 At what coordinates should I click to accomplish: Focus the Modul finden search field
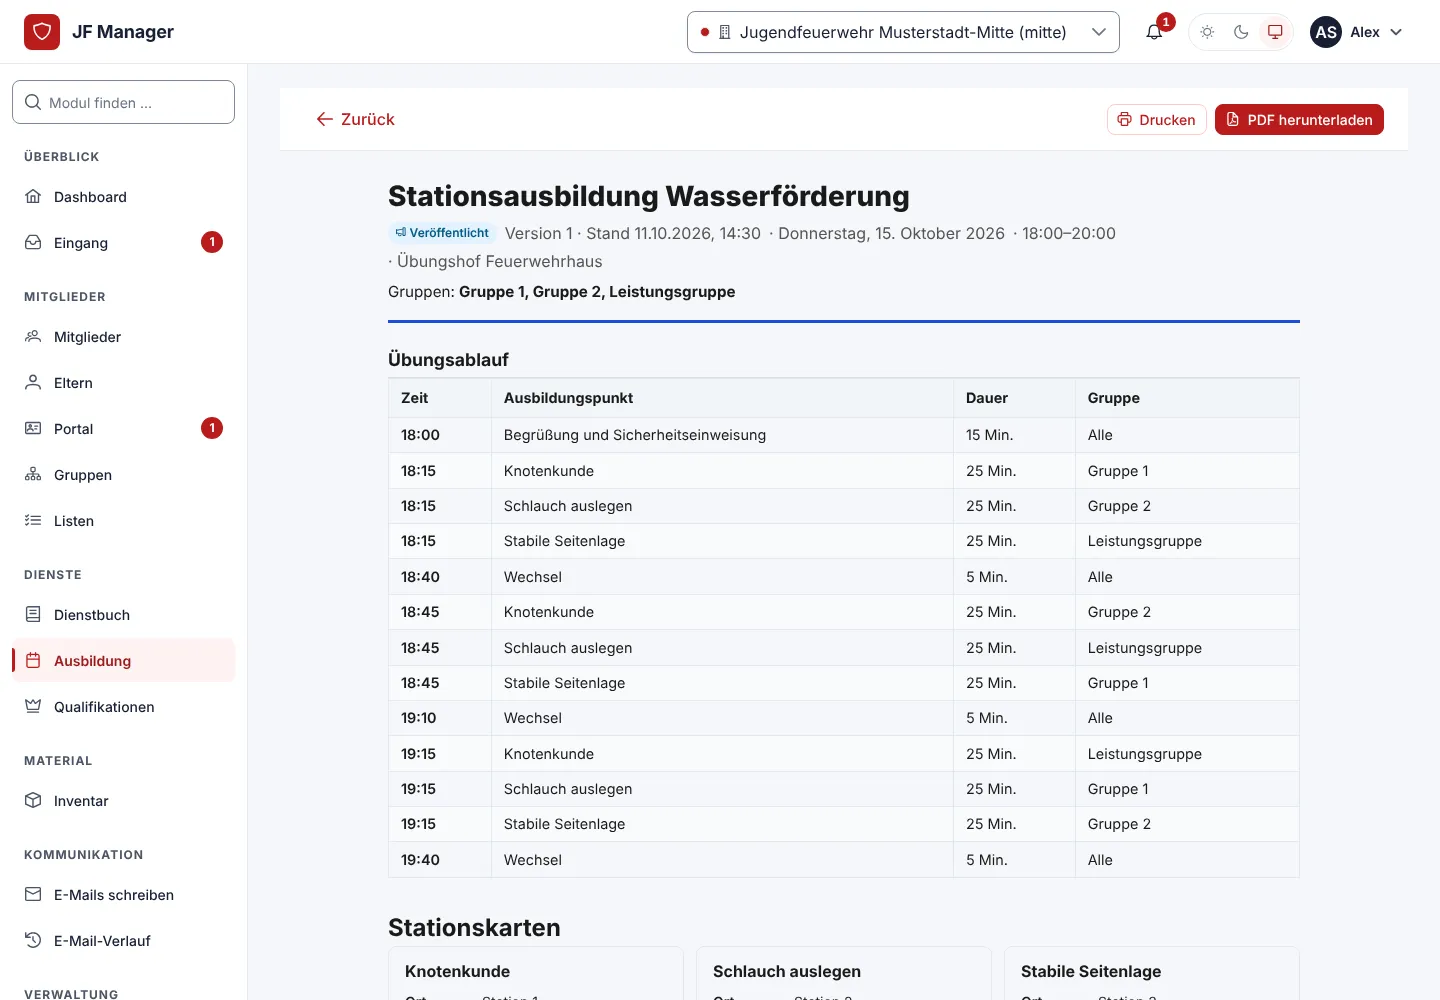coord(123,102)
